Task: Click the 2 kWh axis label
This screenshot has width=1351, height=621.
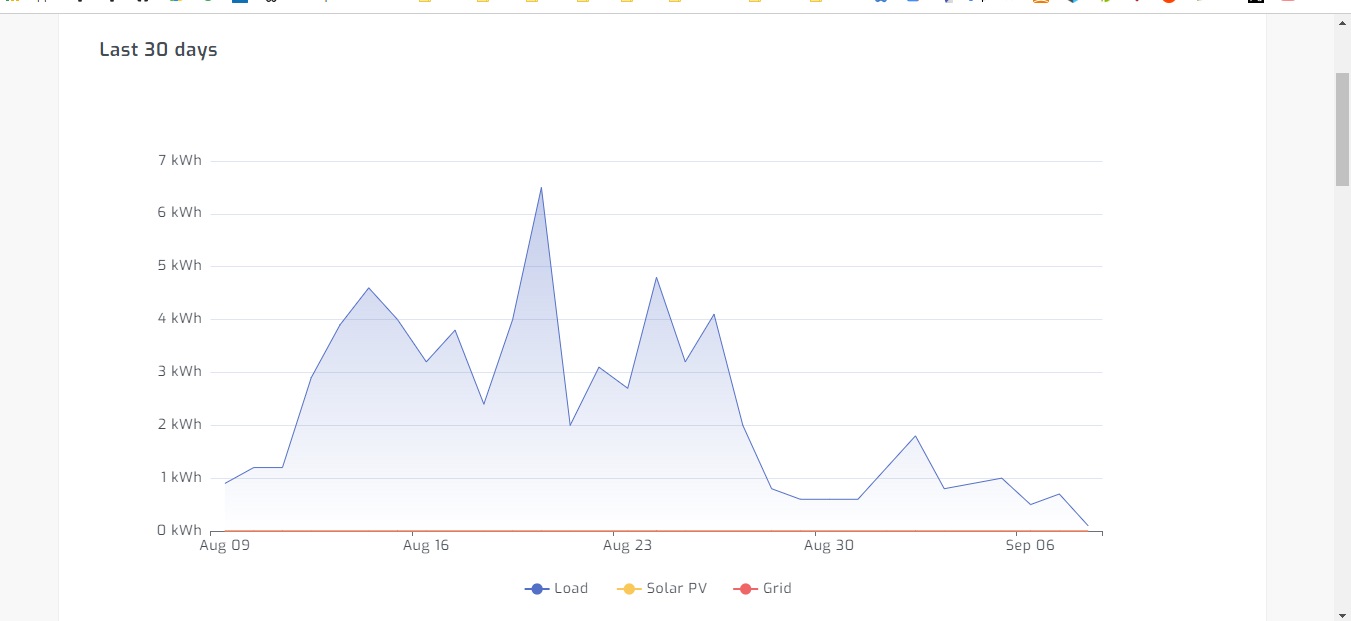Action: tap(179, 424)
